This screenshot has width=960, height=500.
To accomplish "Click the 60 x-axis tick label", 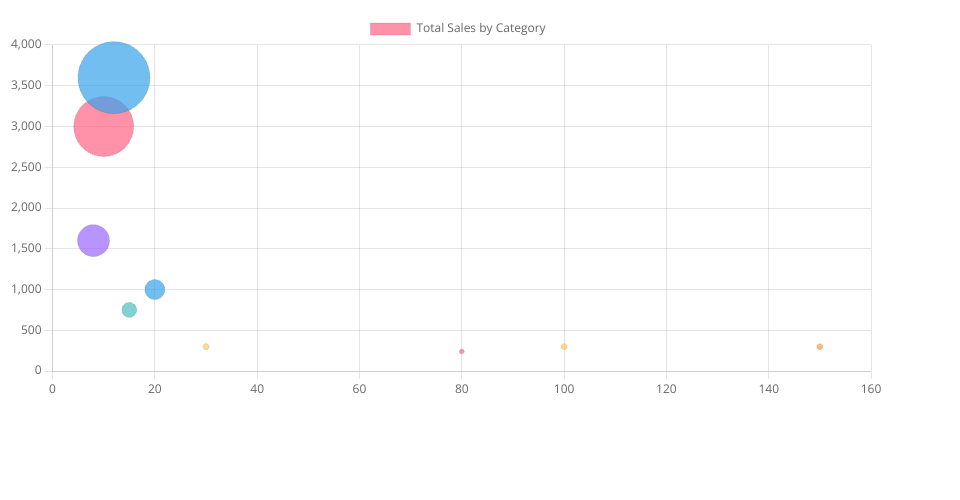I will pos(359,389).
